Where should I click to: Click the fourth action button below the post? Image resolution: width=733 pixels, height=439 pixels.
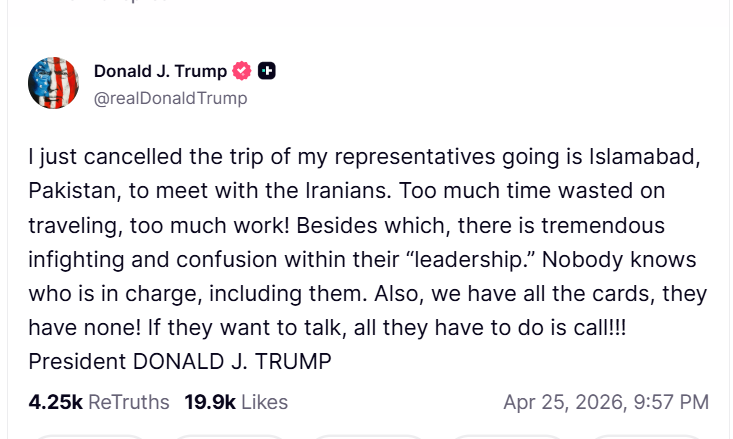click(x=507, y=436)
